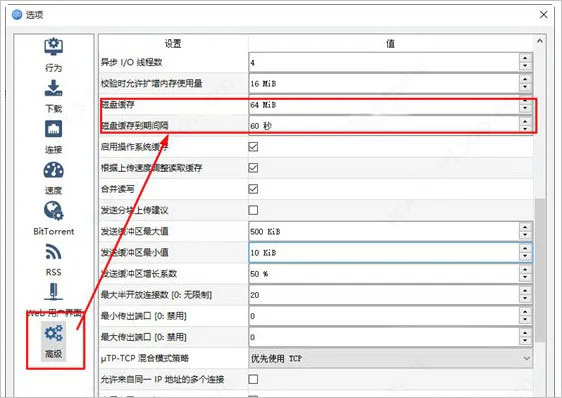The height and width of the screenshot is (398, 562).
Task: Increase 发送缓冲区最小值 value
Action: [x=525, y=248]
